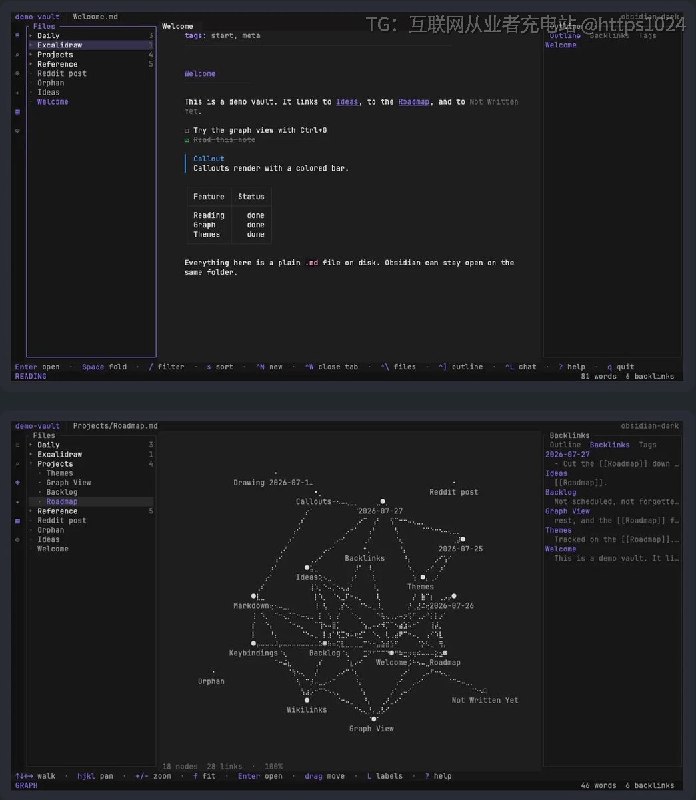
Task: Click the 'Markdown' node in the graph
Action: 253,596
